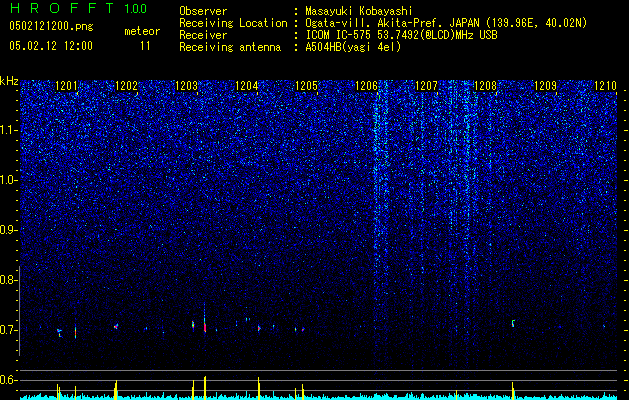Click the meteor count value 11
The image size is (629, 400).
pyautogui.click(x=145, y=46)
